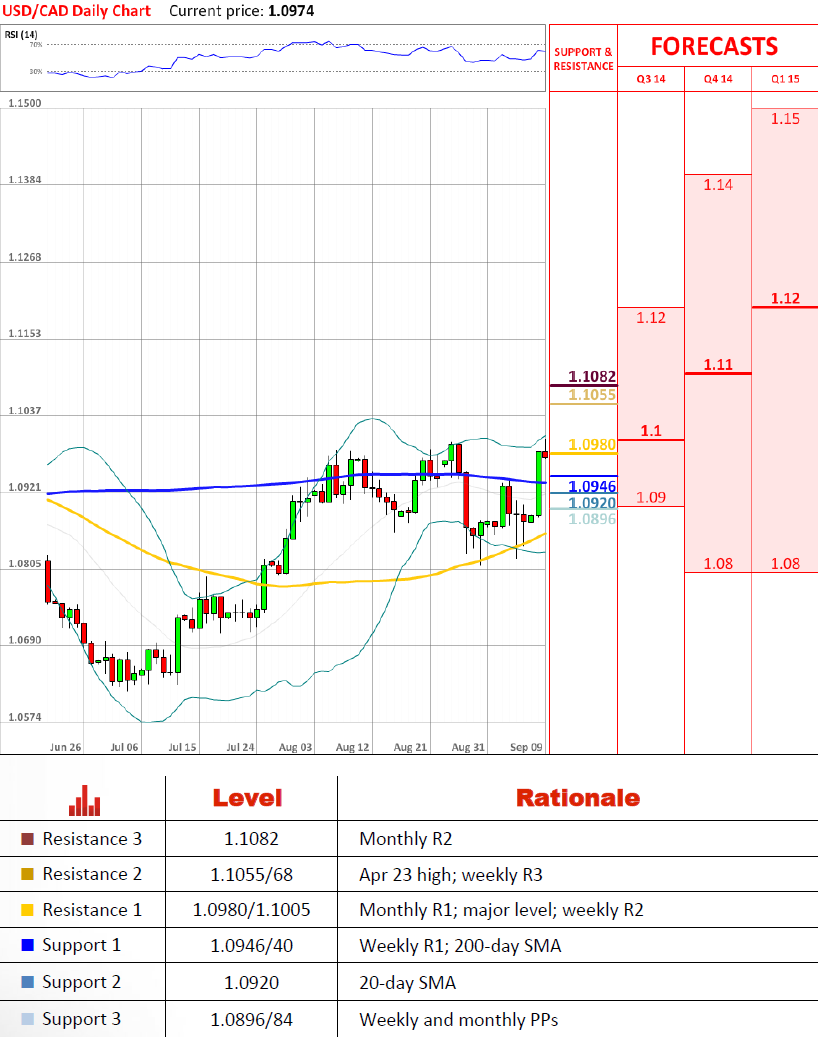The image size is (818, 1037).
Task: Click the Resistance 1 yellow color swatch
Action: 27,910
